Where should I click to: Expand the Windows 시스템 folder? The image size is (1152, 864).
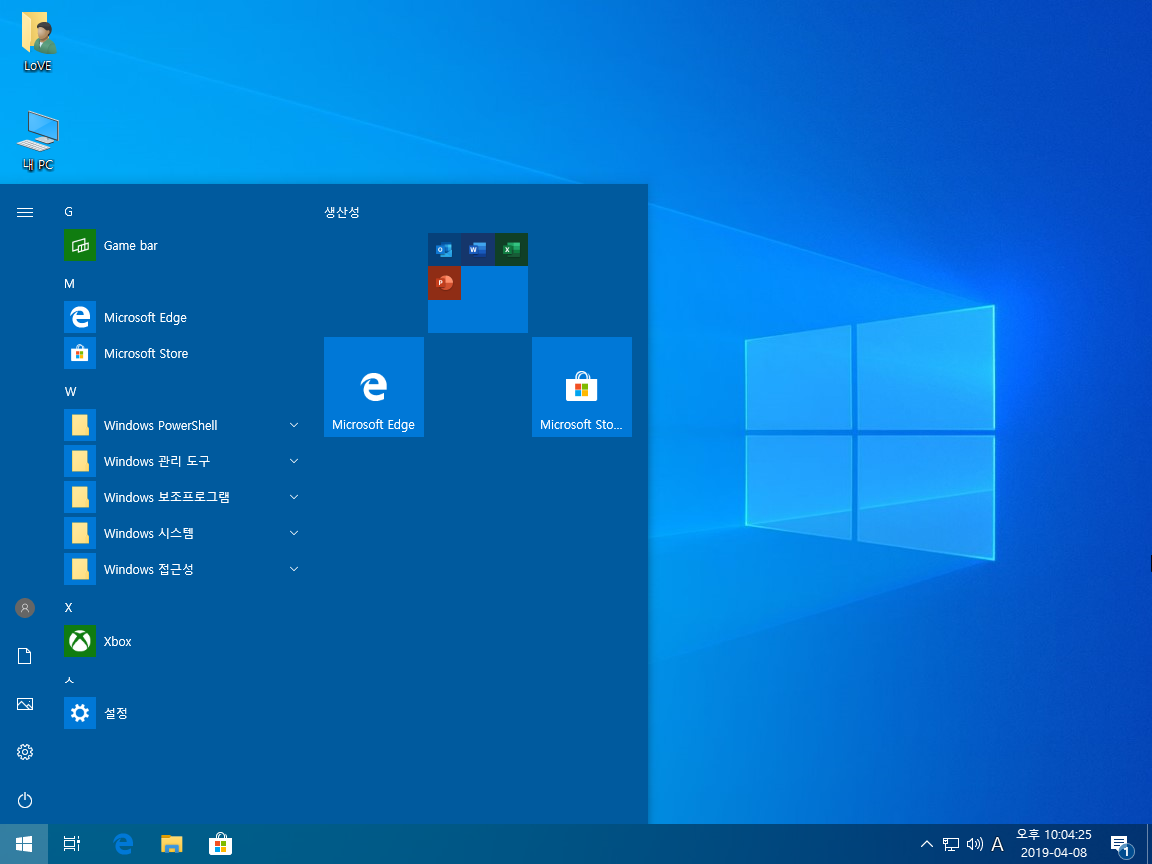click(182, 533)
